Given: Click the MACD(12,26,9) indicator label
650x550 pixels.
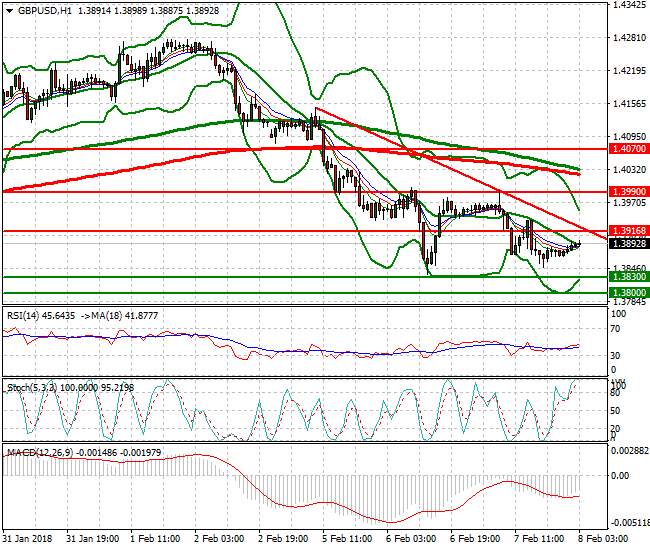Looking at the screenshot, I should (x=40, y=453).
